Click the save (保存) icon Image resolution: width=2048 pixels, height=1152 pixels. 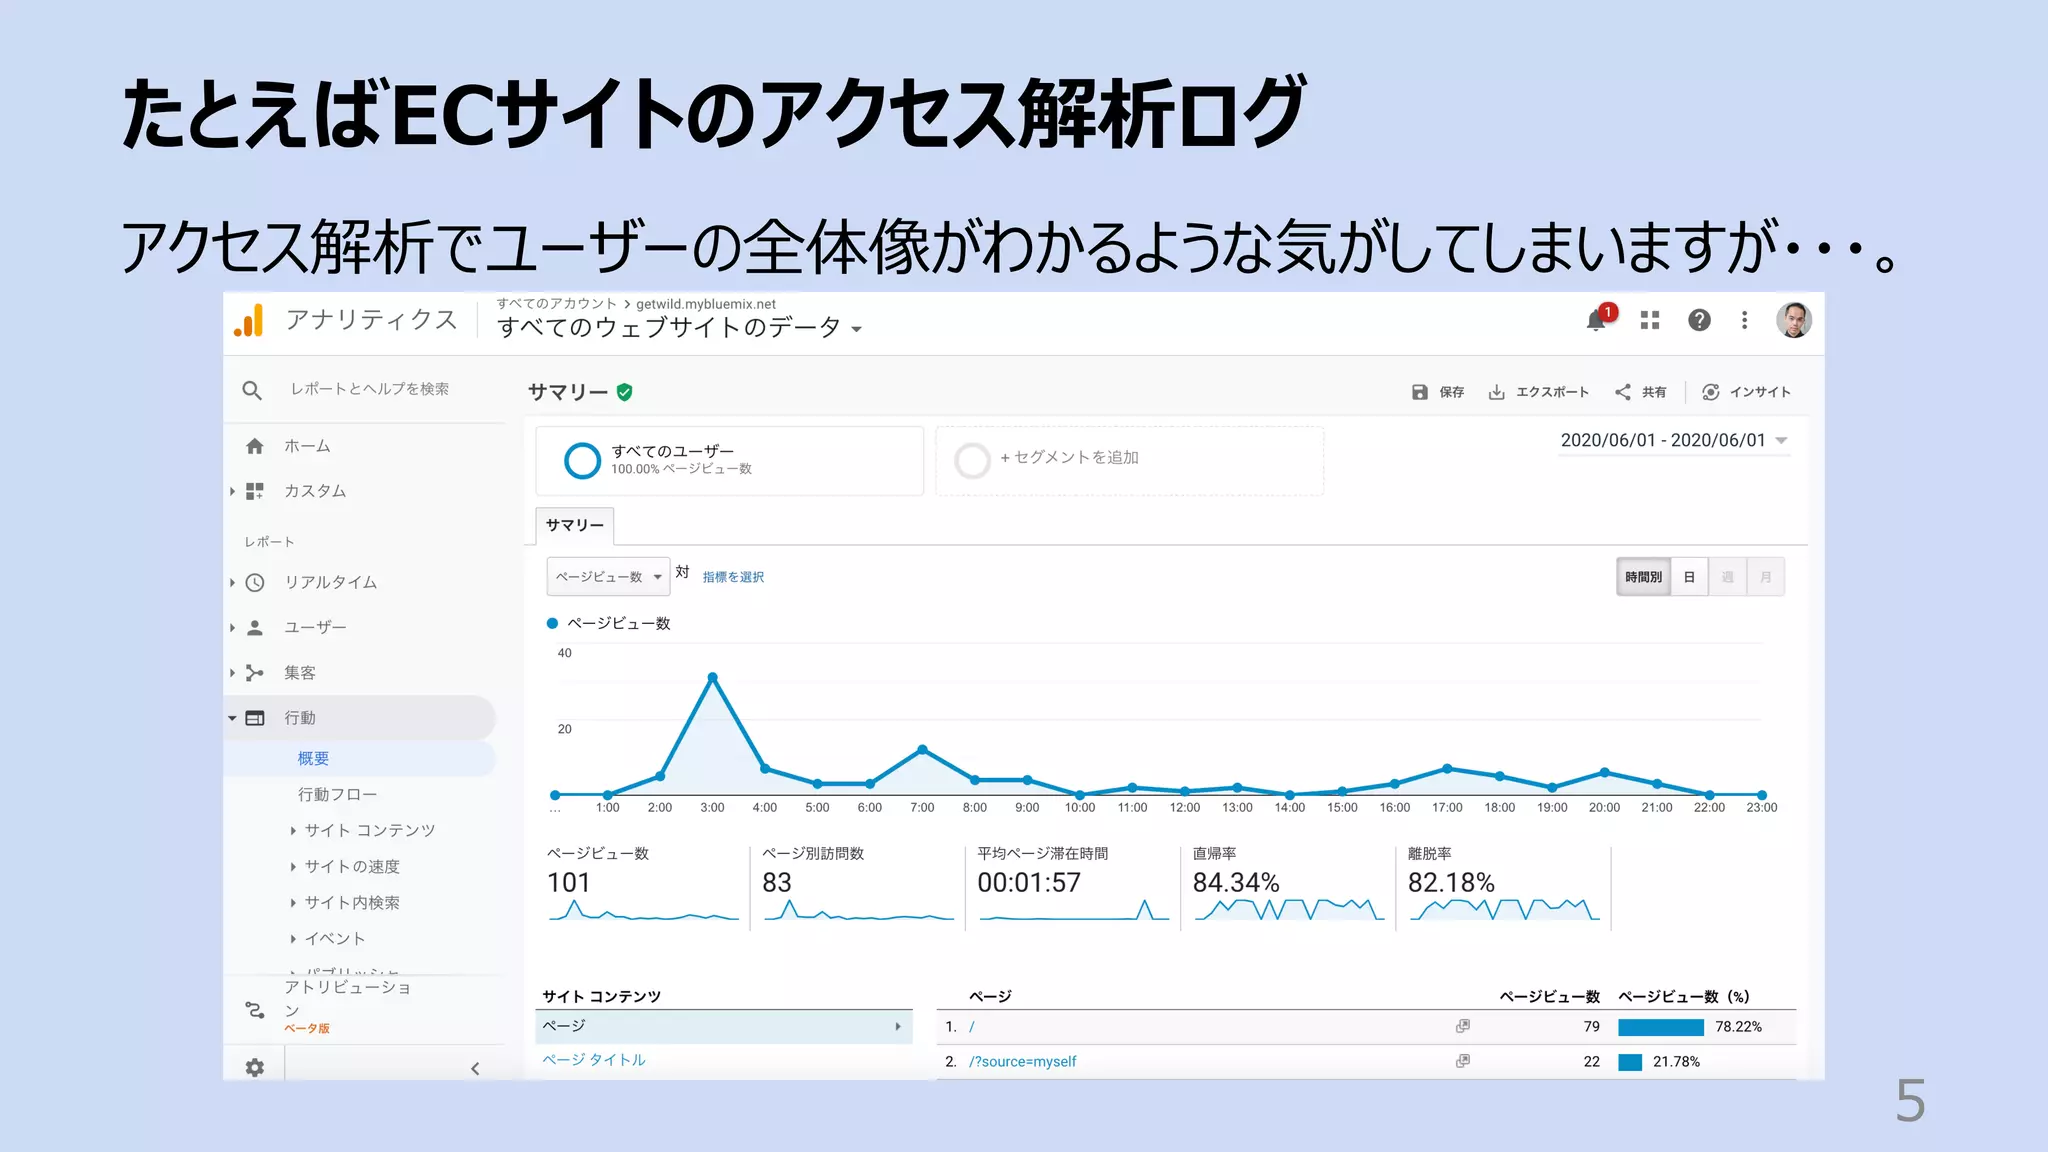[1420, 392]
